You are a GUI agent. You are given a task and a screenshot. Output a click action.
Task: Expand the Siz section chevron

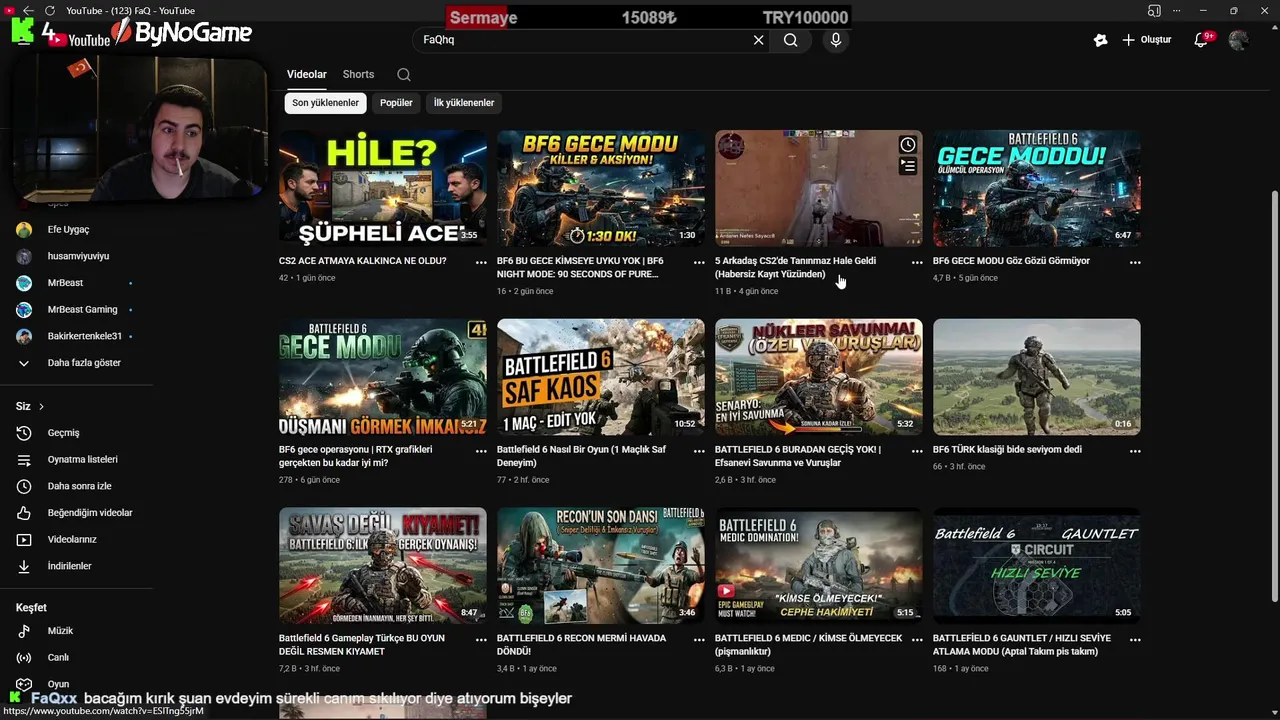pyautogui.click(x=41, y=407)
